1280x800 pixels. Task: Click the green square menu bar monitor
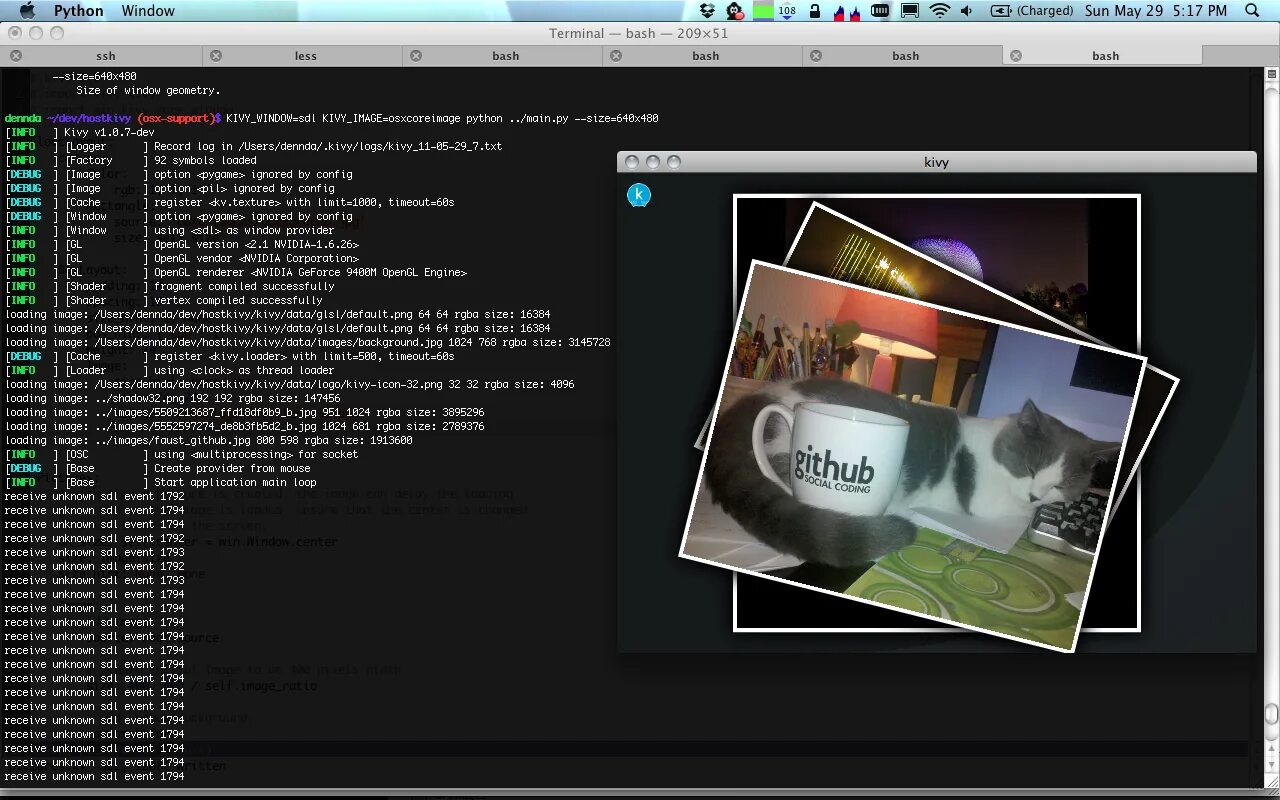(763, 11)
